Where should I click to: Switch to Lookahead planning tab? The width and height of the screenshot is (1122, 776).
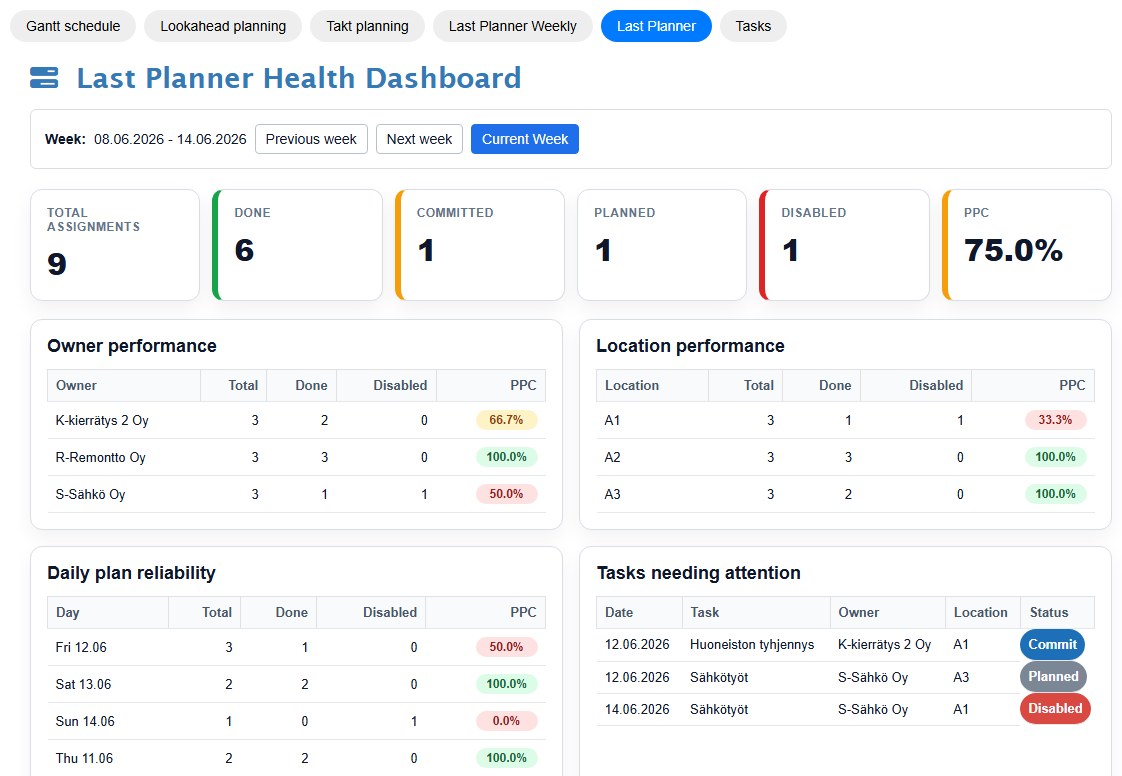point(223,26)
